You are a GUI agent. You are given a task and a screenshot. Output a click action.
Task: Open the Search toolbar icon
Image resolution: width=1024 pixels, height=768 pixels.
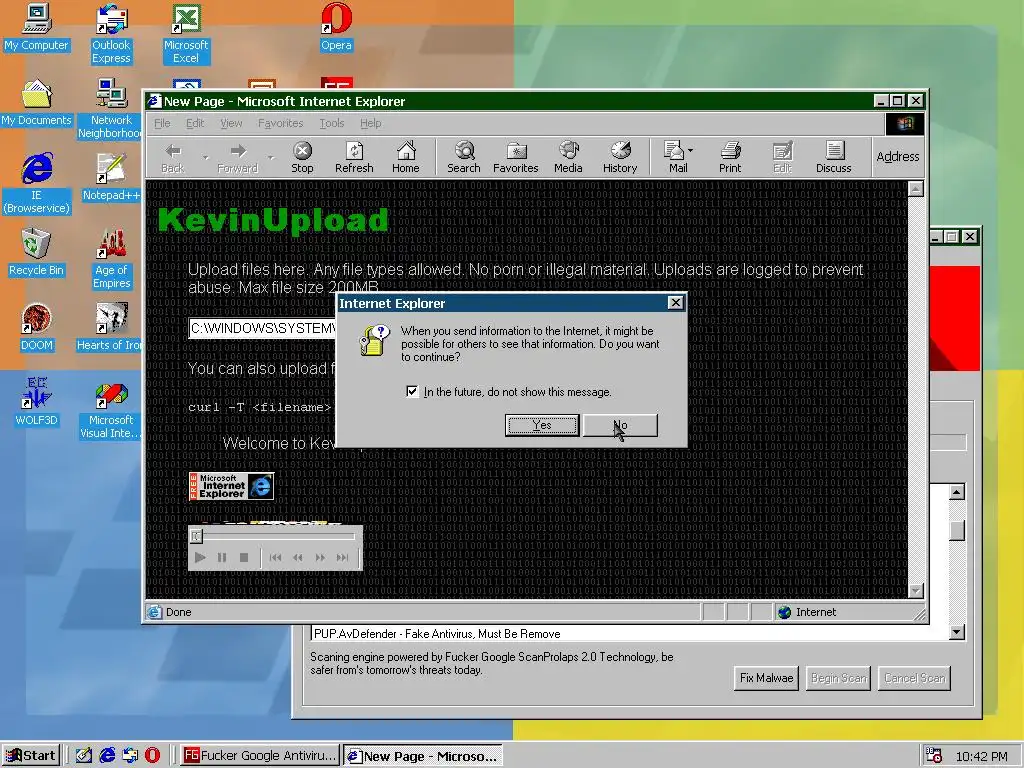point(464,157)
